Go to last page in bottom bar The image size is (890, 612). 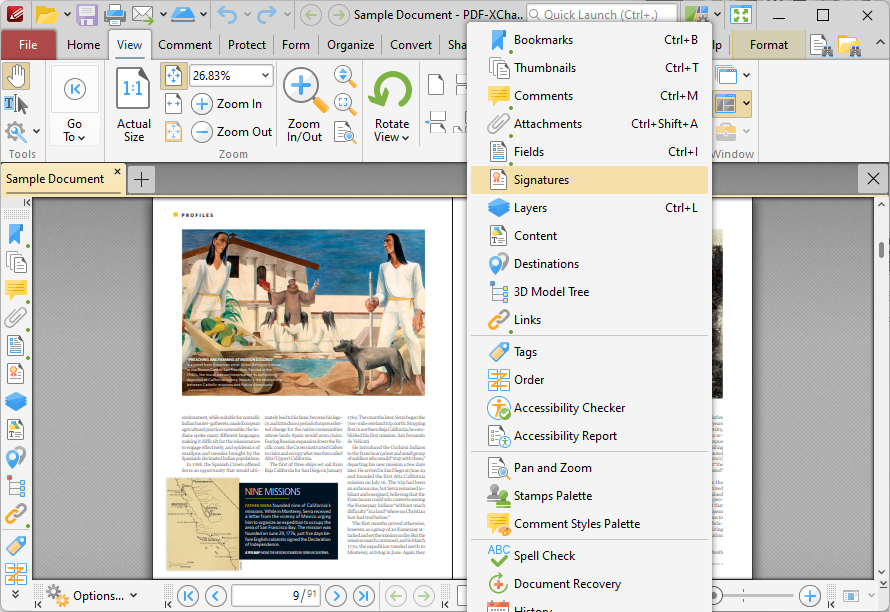pyautogui.click(x=364, y=596)
